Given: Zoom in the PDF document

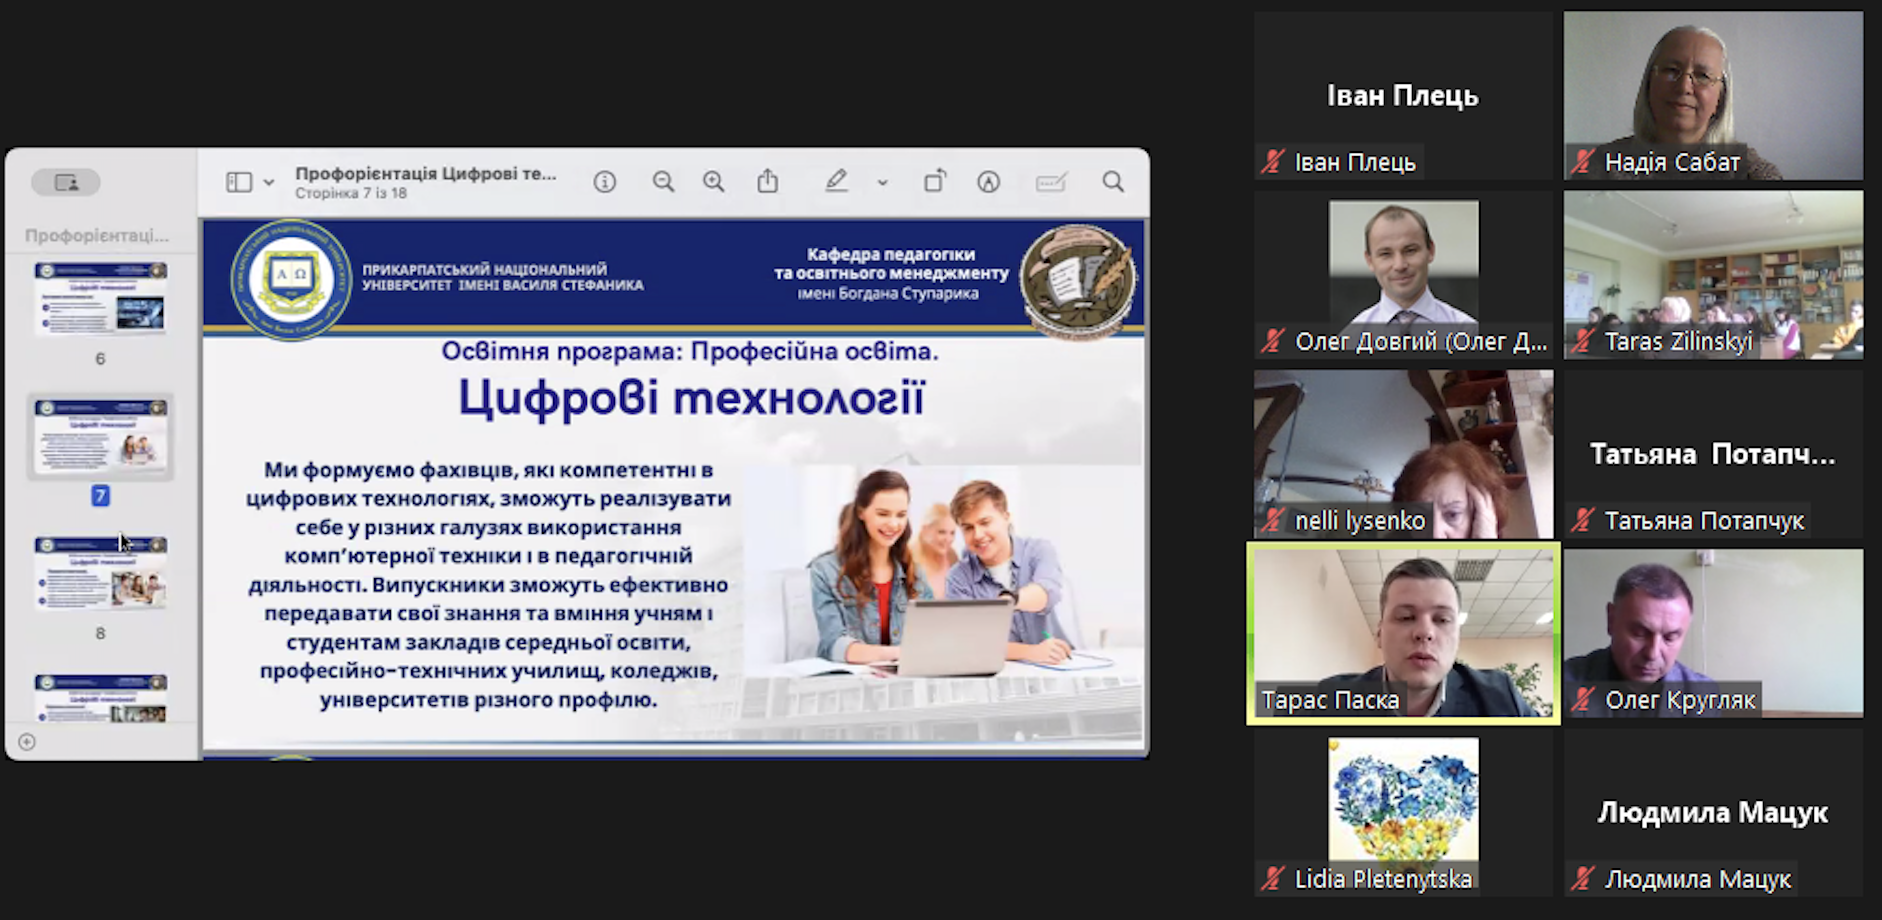Looking at the screenshot, I should (x=713, y=182).
